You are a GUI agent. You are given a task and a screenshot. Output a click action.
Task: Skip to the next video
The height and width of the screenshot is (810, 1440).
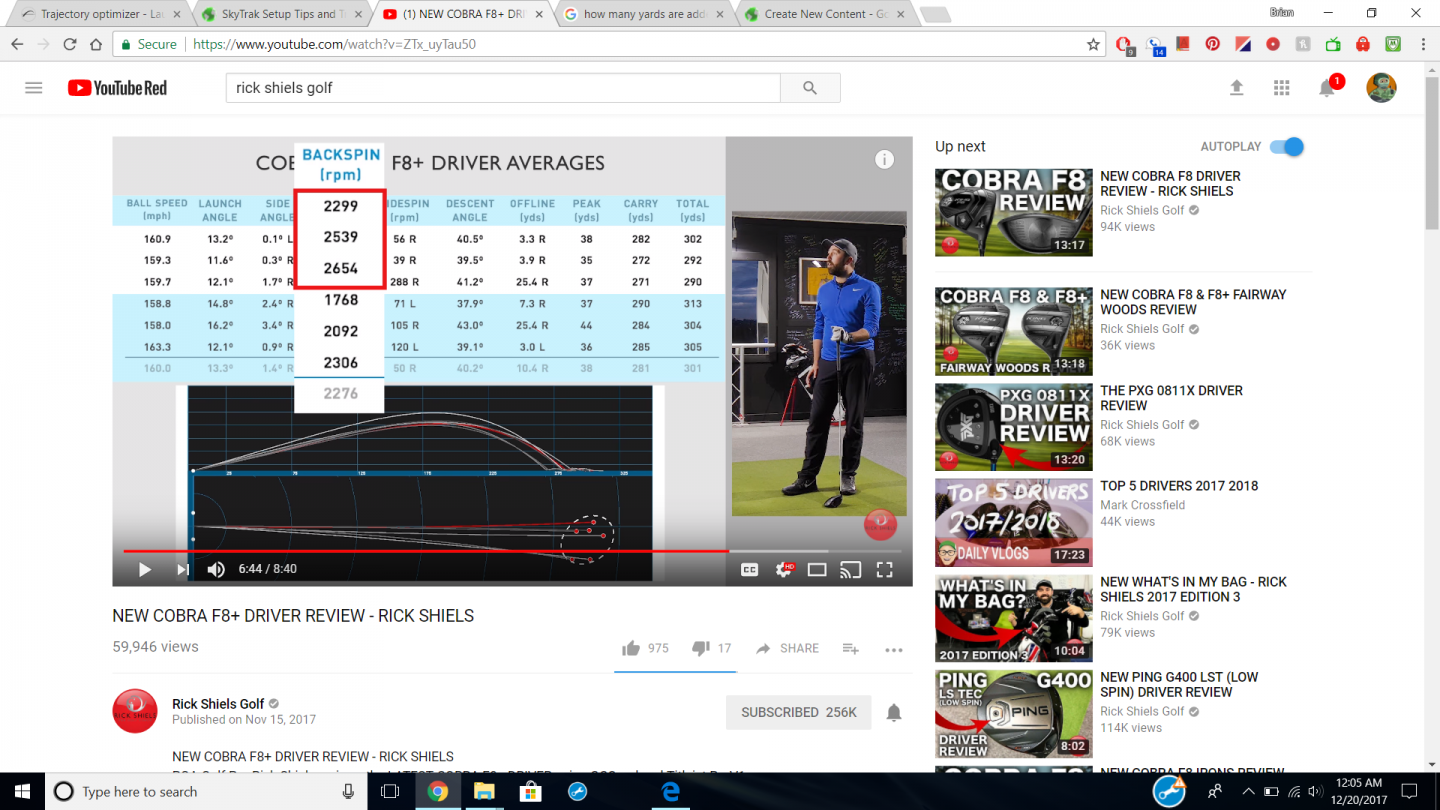click(x=182, y=569)
